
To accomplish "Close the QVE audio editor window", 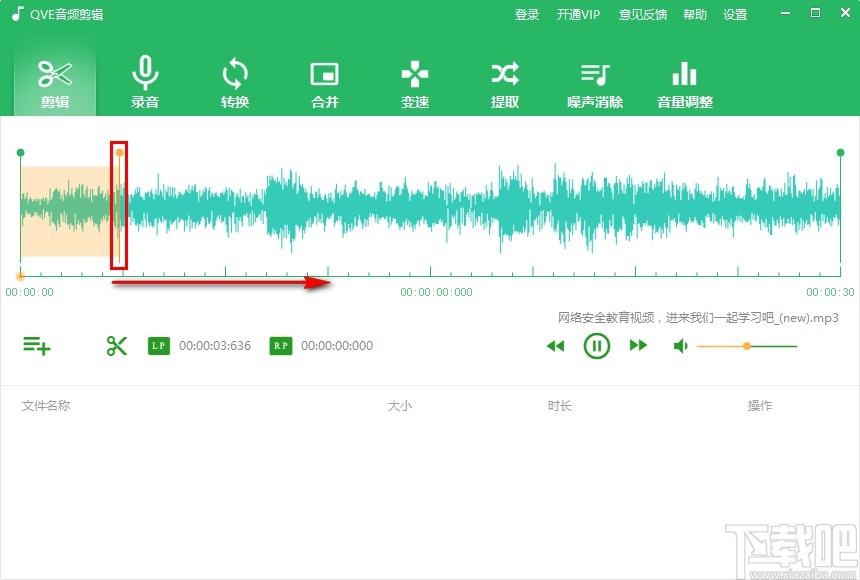I will point(845,13).
